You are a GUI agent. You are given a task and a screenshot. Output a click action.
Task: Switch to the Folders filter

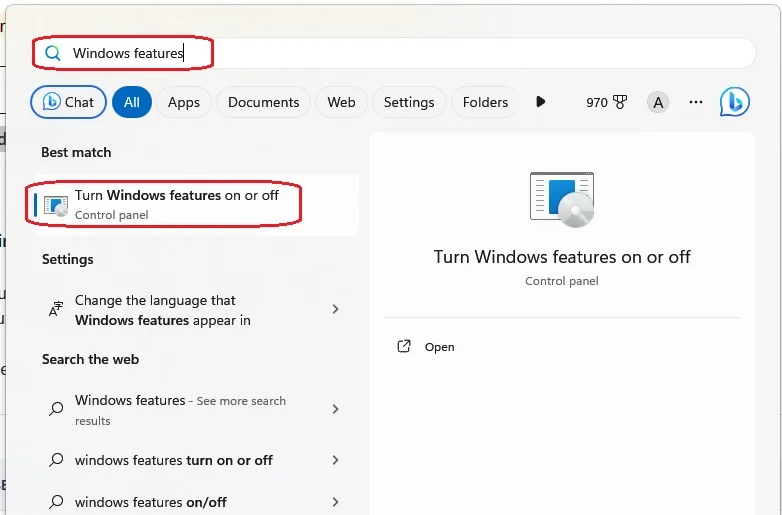pos(485,102)
